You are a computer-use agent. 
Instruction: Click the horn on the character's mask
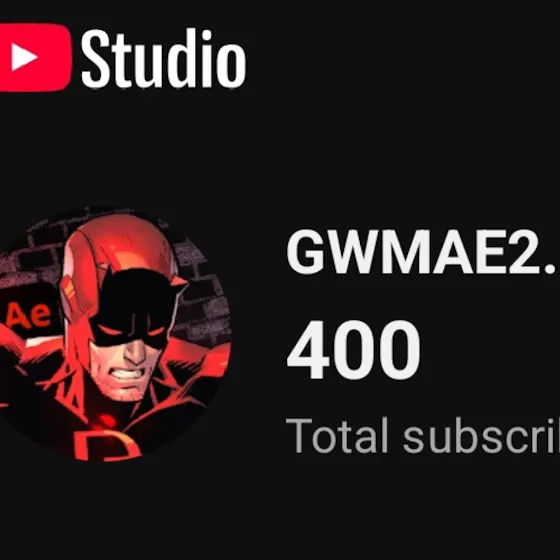pyautogui.click(x=179, y=282)
